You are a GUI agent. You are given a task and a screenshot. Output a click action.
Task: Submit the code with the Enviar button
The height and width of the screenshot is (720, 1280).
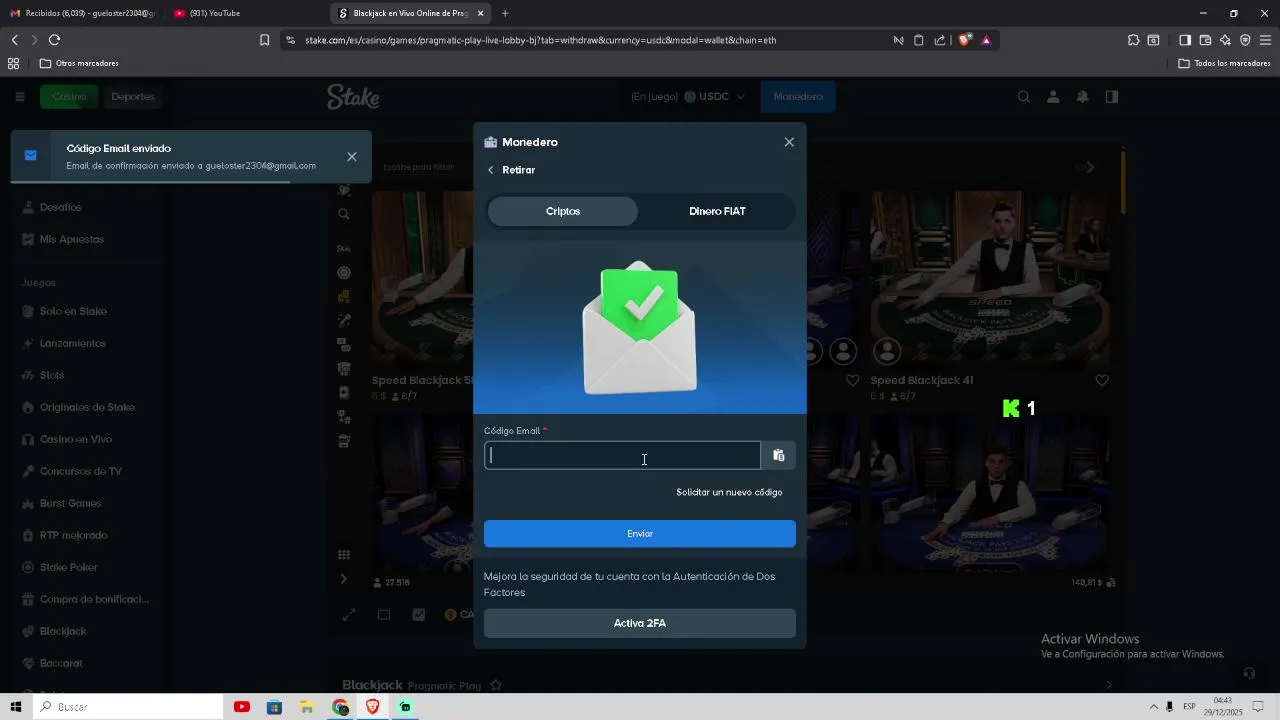click(x=640, y=534)
